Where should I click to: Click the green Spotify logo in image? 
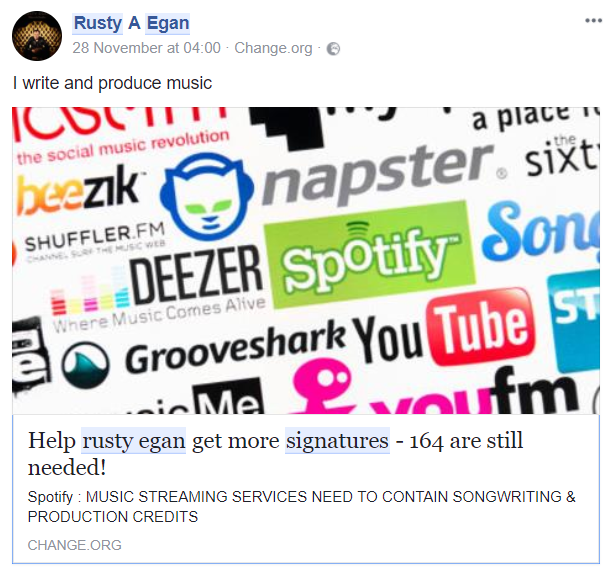[370, 253]
